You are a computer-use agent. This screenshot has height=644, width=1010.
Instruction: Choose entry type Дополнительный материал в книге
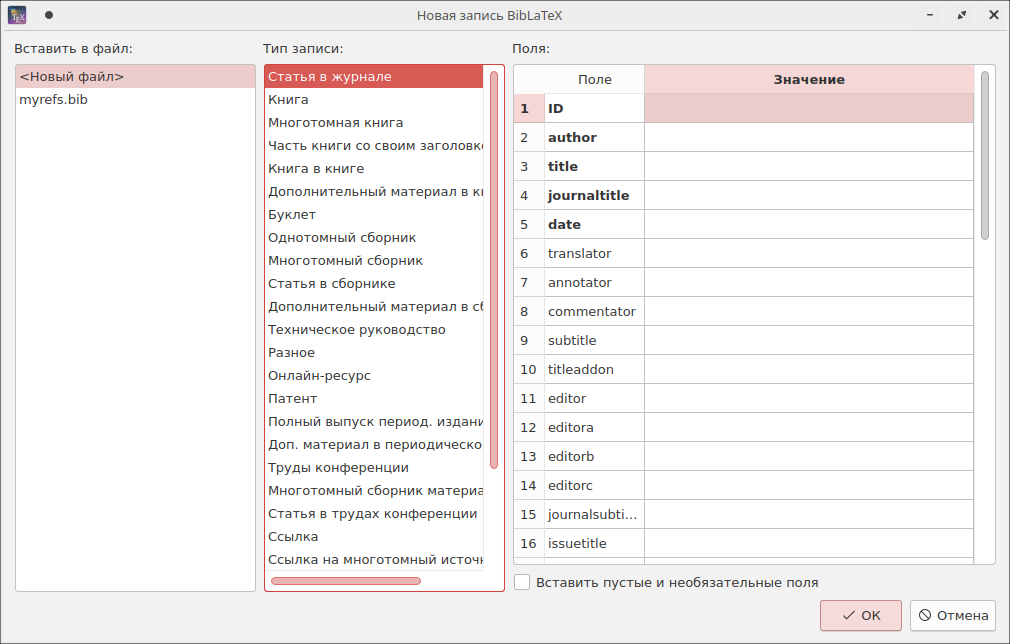(x=374, y=192)
